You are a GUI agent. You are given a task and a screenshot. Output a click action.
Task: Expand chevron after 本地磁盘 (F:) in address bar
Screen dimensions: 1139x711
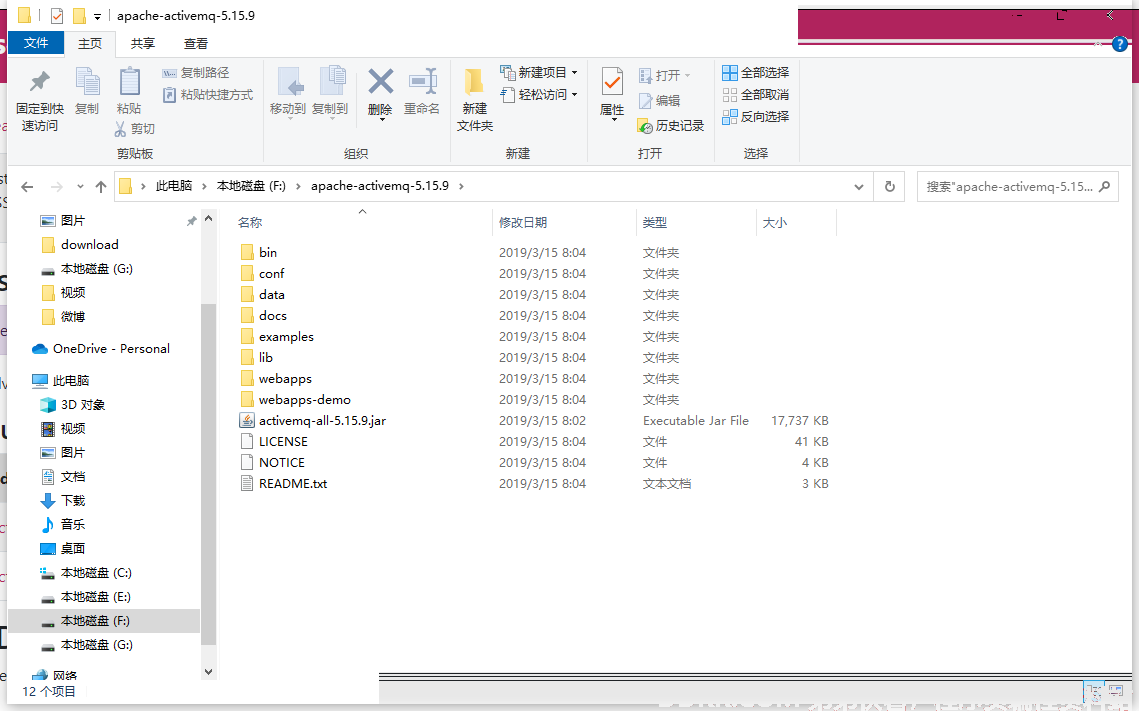click(298, 187)
